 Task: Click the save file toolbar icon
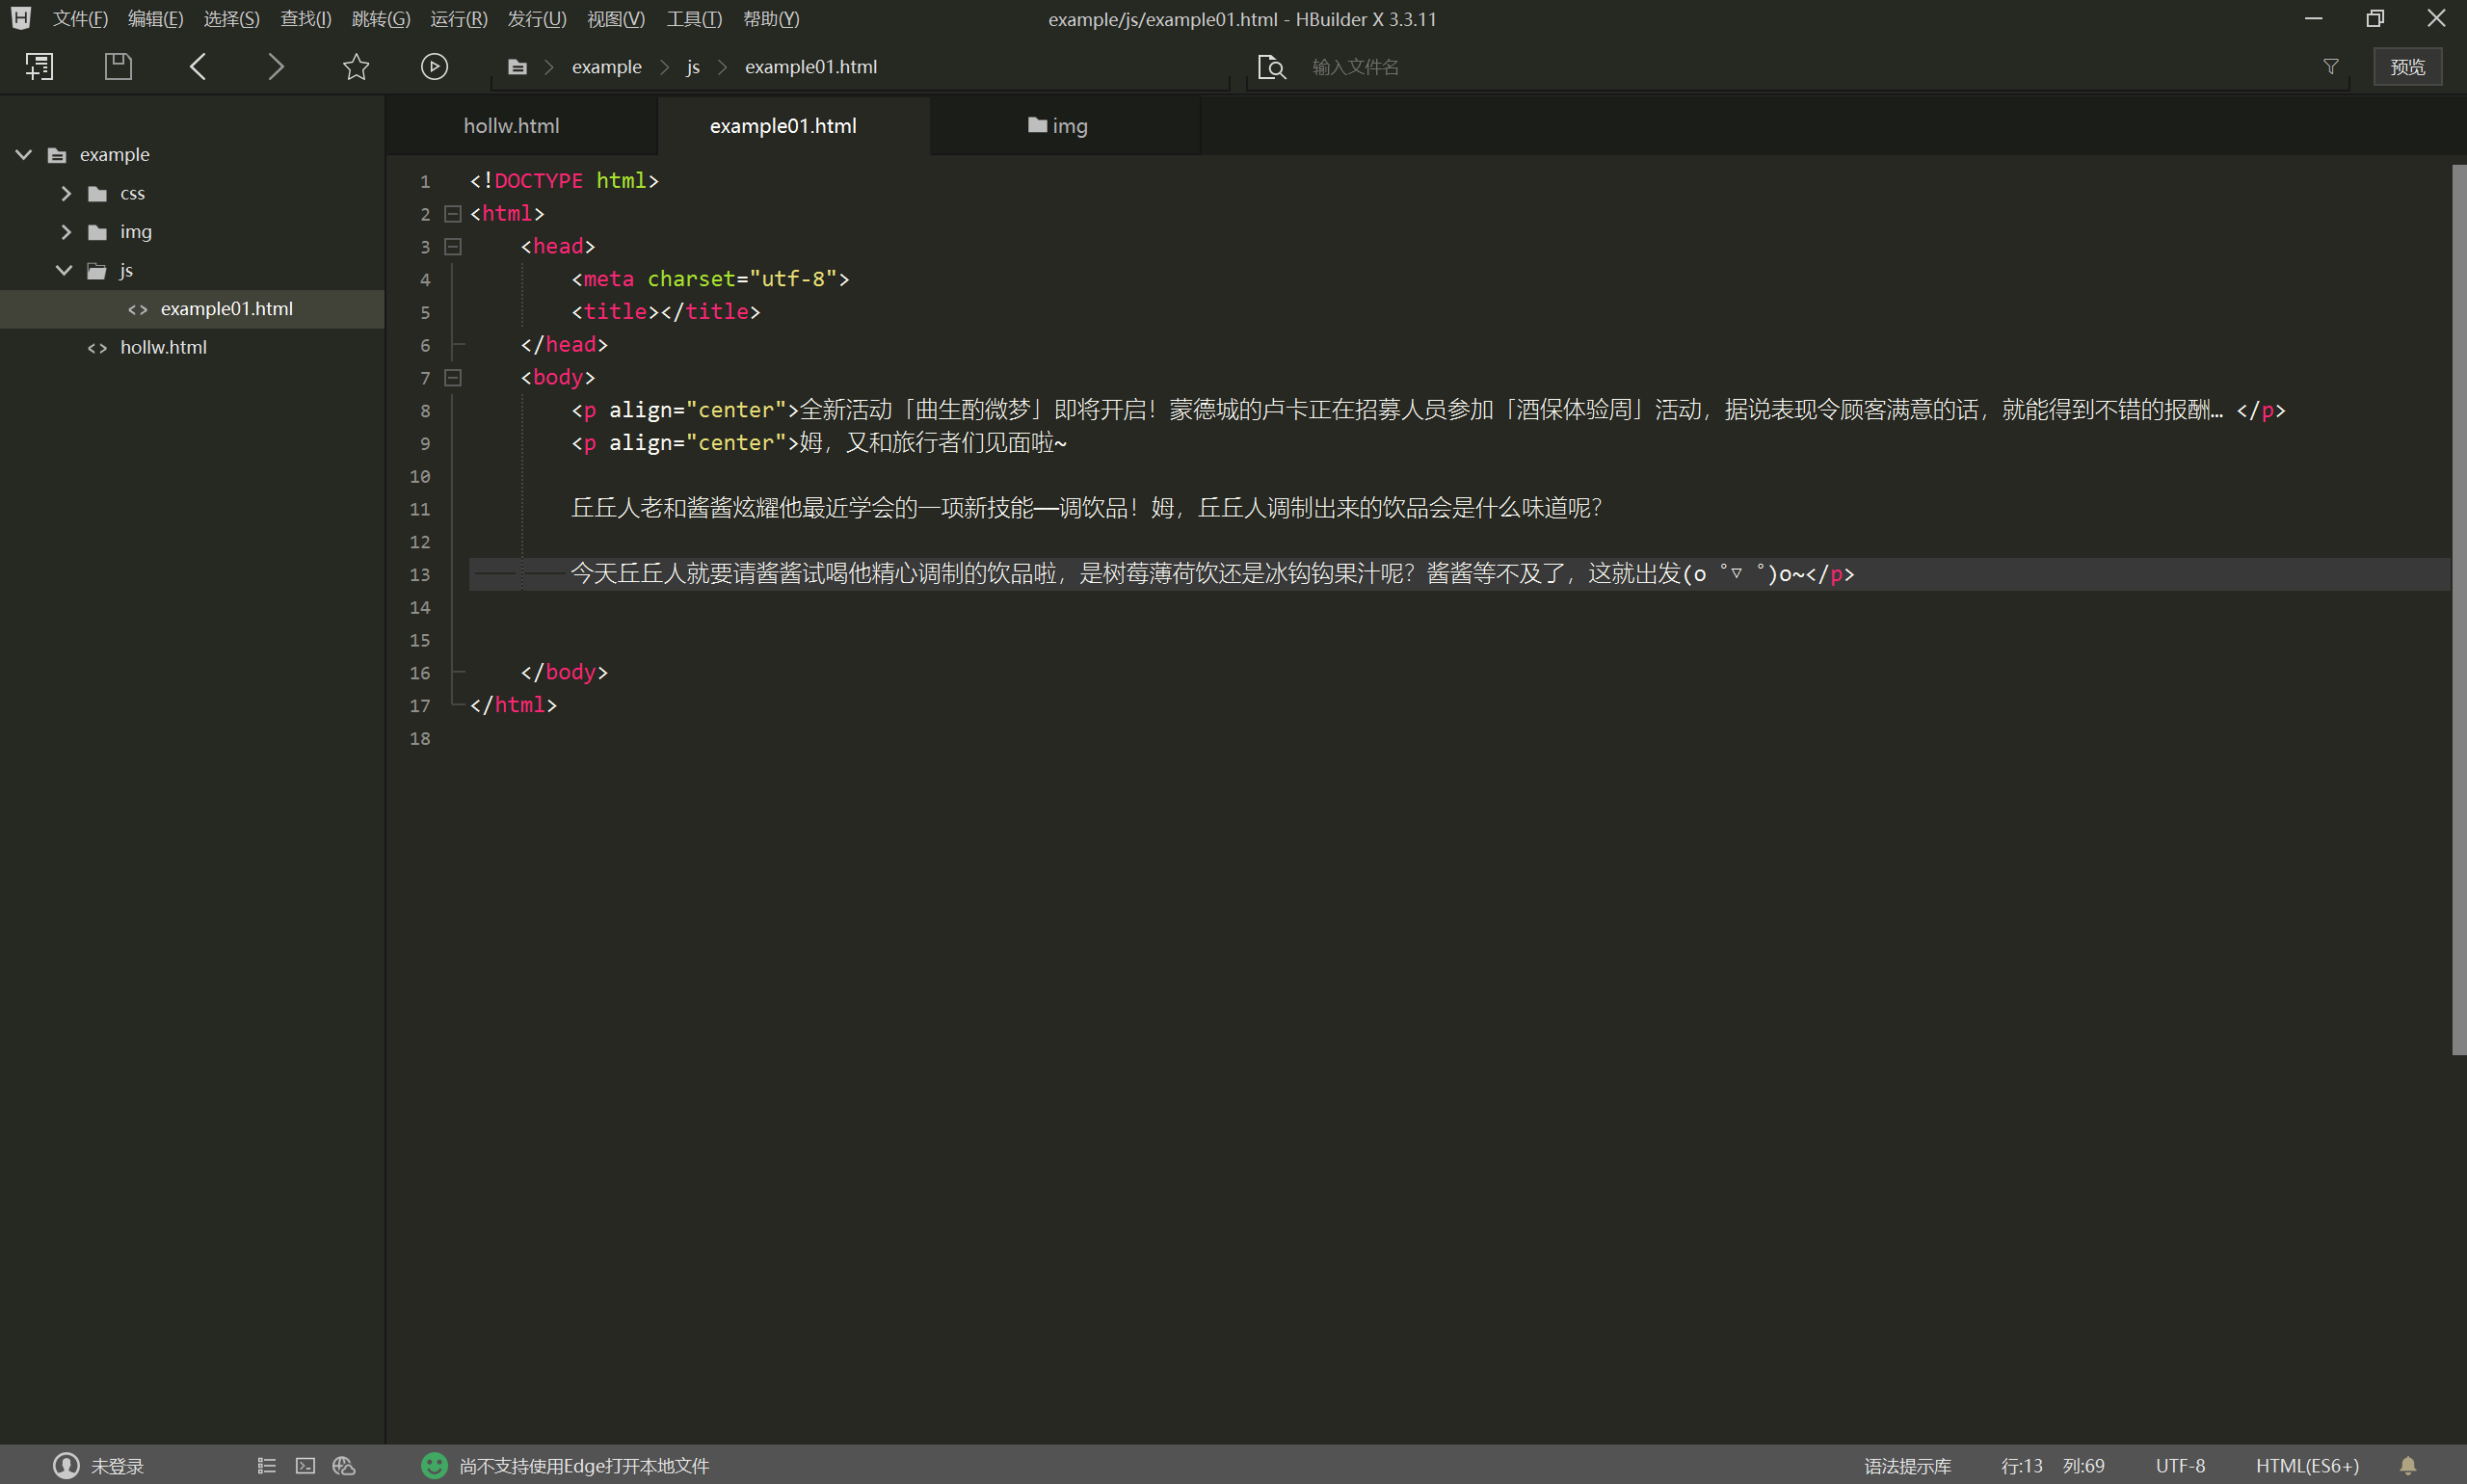point(118,67)
